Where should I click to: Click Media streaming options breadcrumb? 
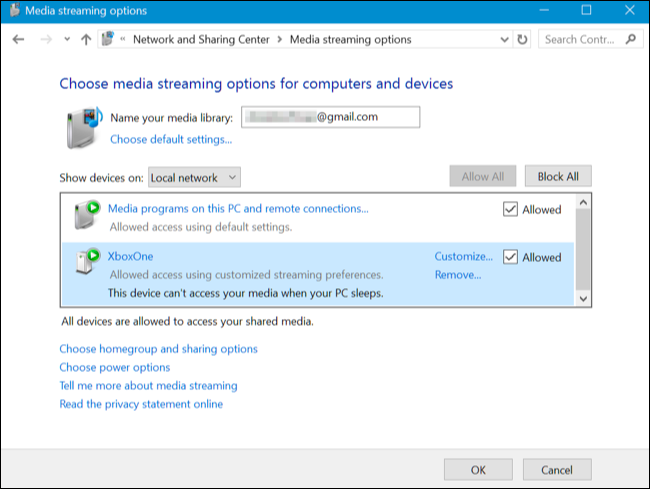click(x=350, y=39)
